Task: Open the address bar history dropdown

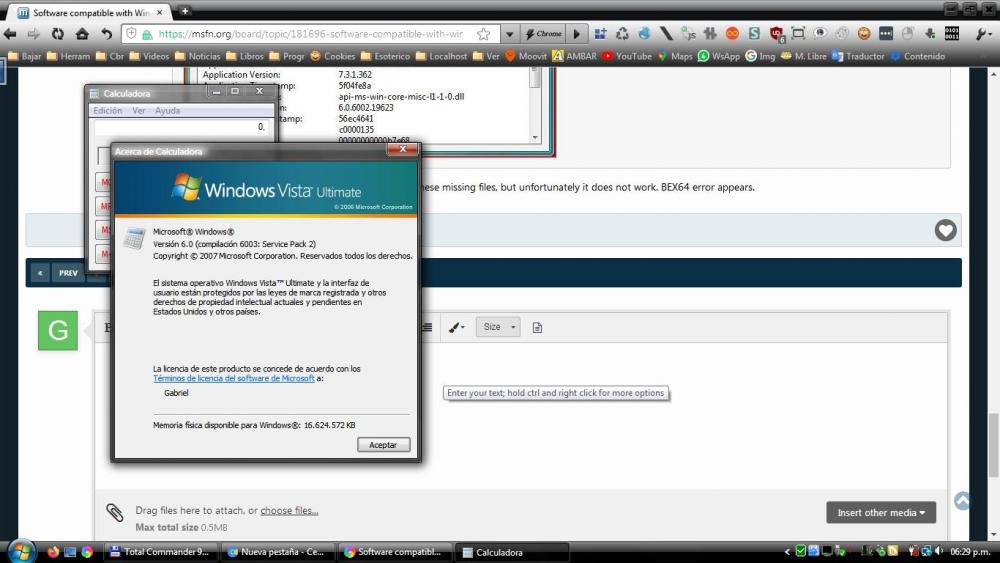Action: (509, 34)
